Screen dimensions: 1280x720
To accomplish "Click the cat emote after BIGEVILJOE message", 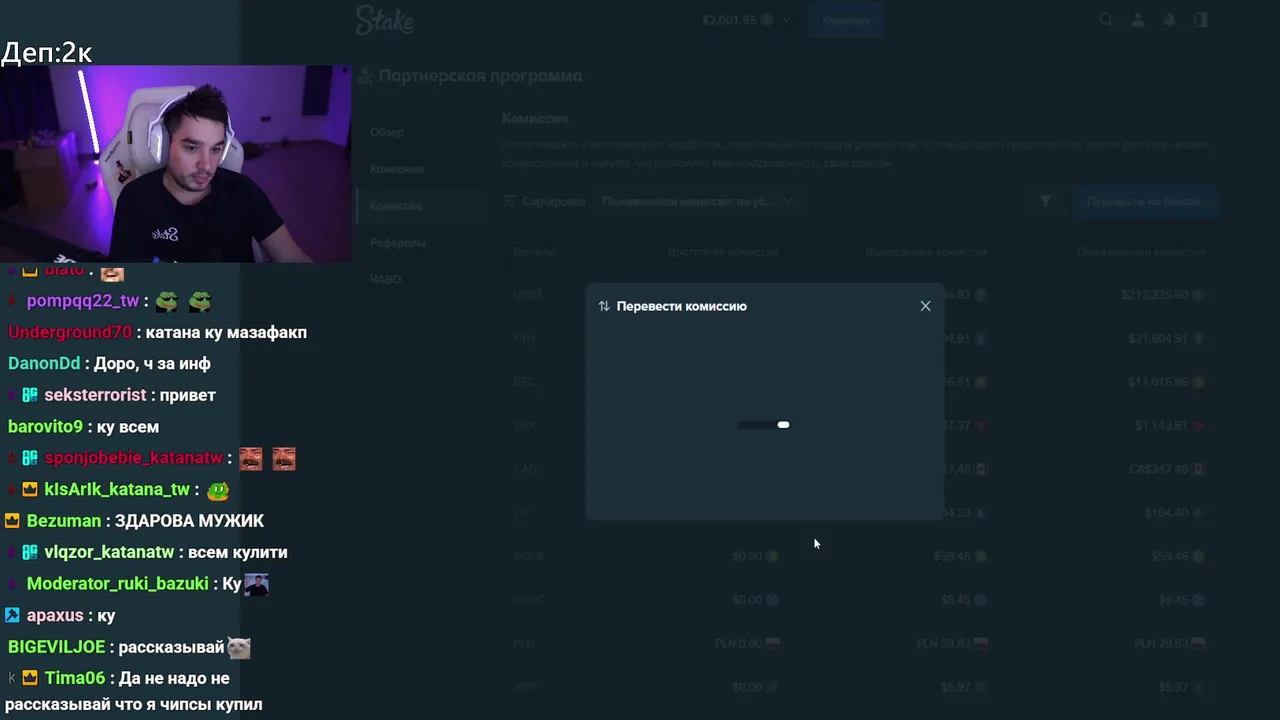I will 239,647.
